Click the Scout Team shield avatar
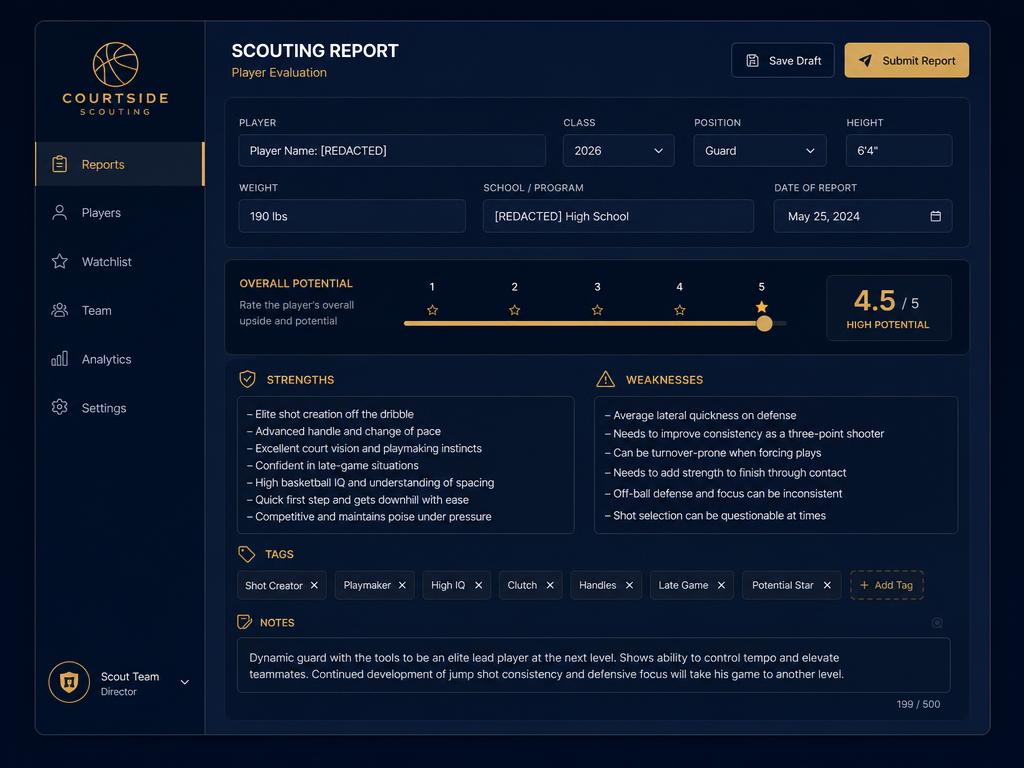This screenshot has width=1024, height=768. click(x=69, y=682)
